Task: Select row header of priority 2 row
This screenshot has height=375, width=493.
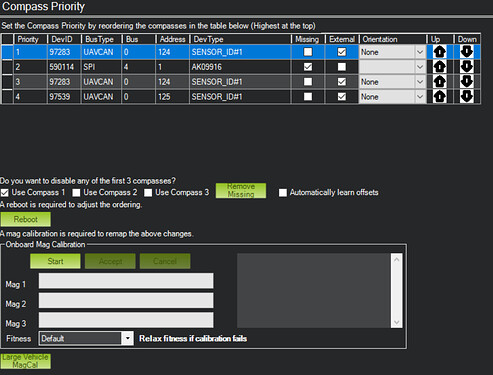Action: tap(7, 67)
